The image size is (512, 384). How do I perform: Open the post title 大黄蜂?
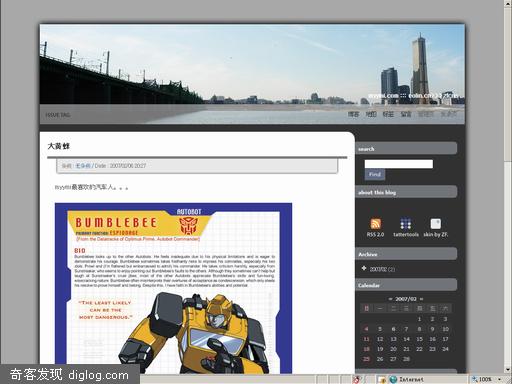click(x=59, y=146)
